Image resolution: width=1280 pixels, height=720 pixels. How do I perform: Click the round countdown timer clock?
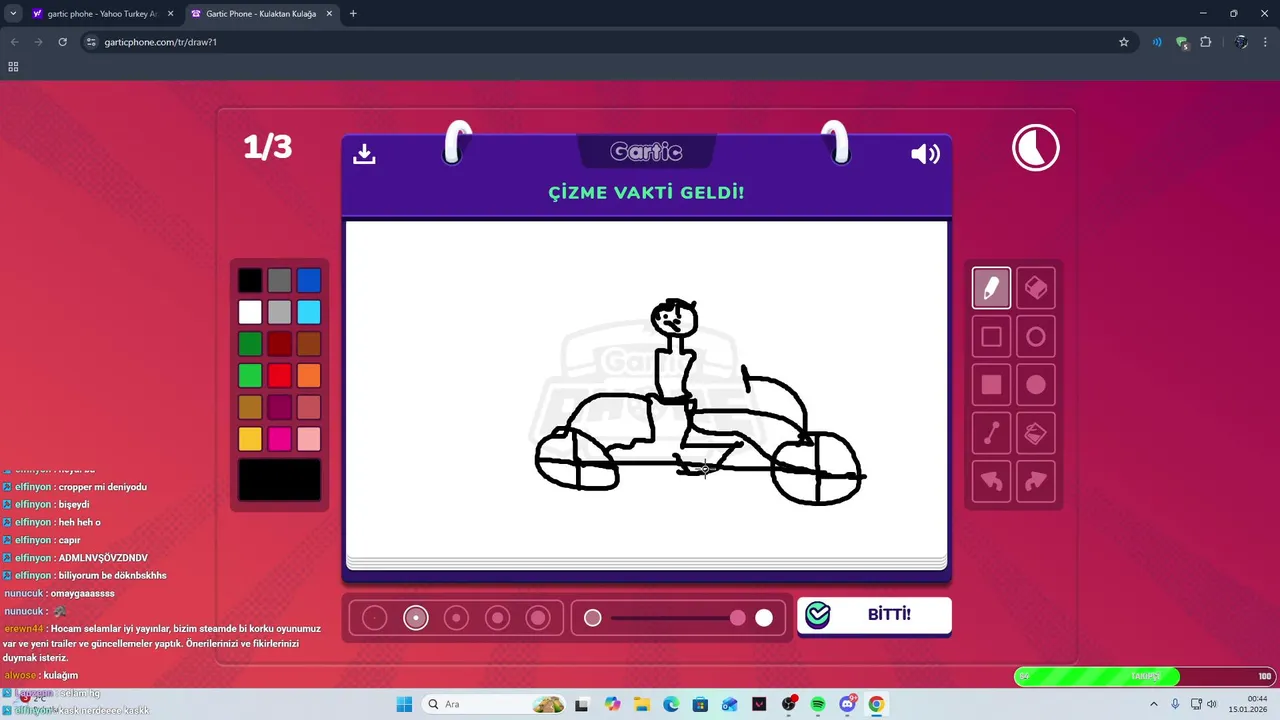click(1036, 149)
